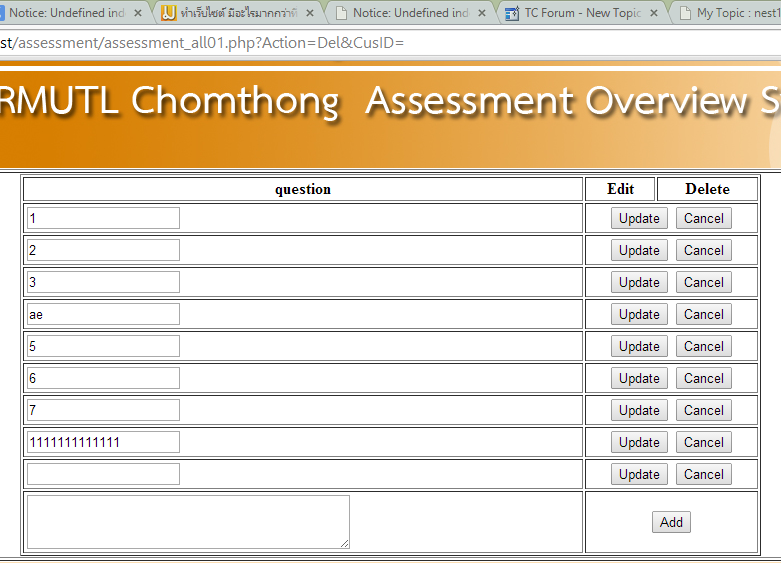781x563 pixels.
Task: Focus the field containing 1111111111111
Action: (x=103, y=442)
